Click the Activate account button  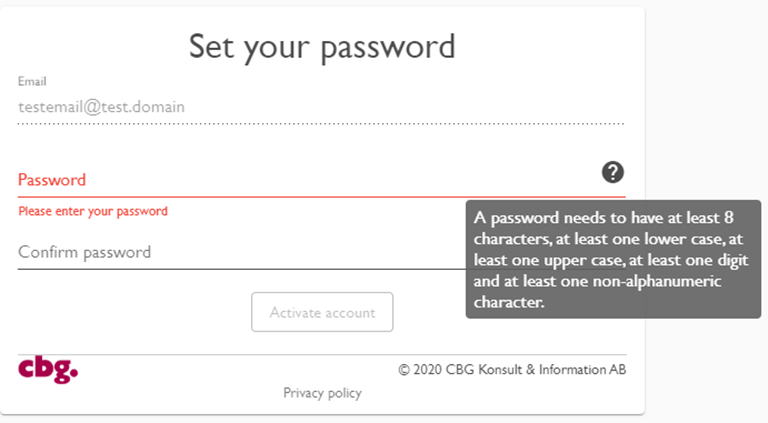[x=322, y=312]
